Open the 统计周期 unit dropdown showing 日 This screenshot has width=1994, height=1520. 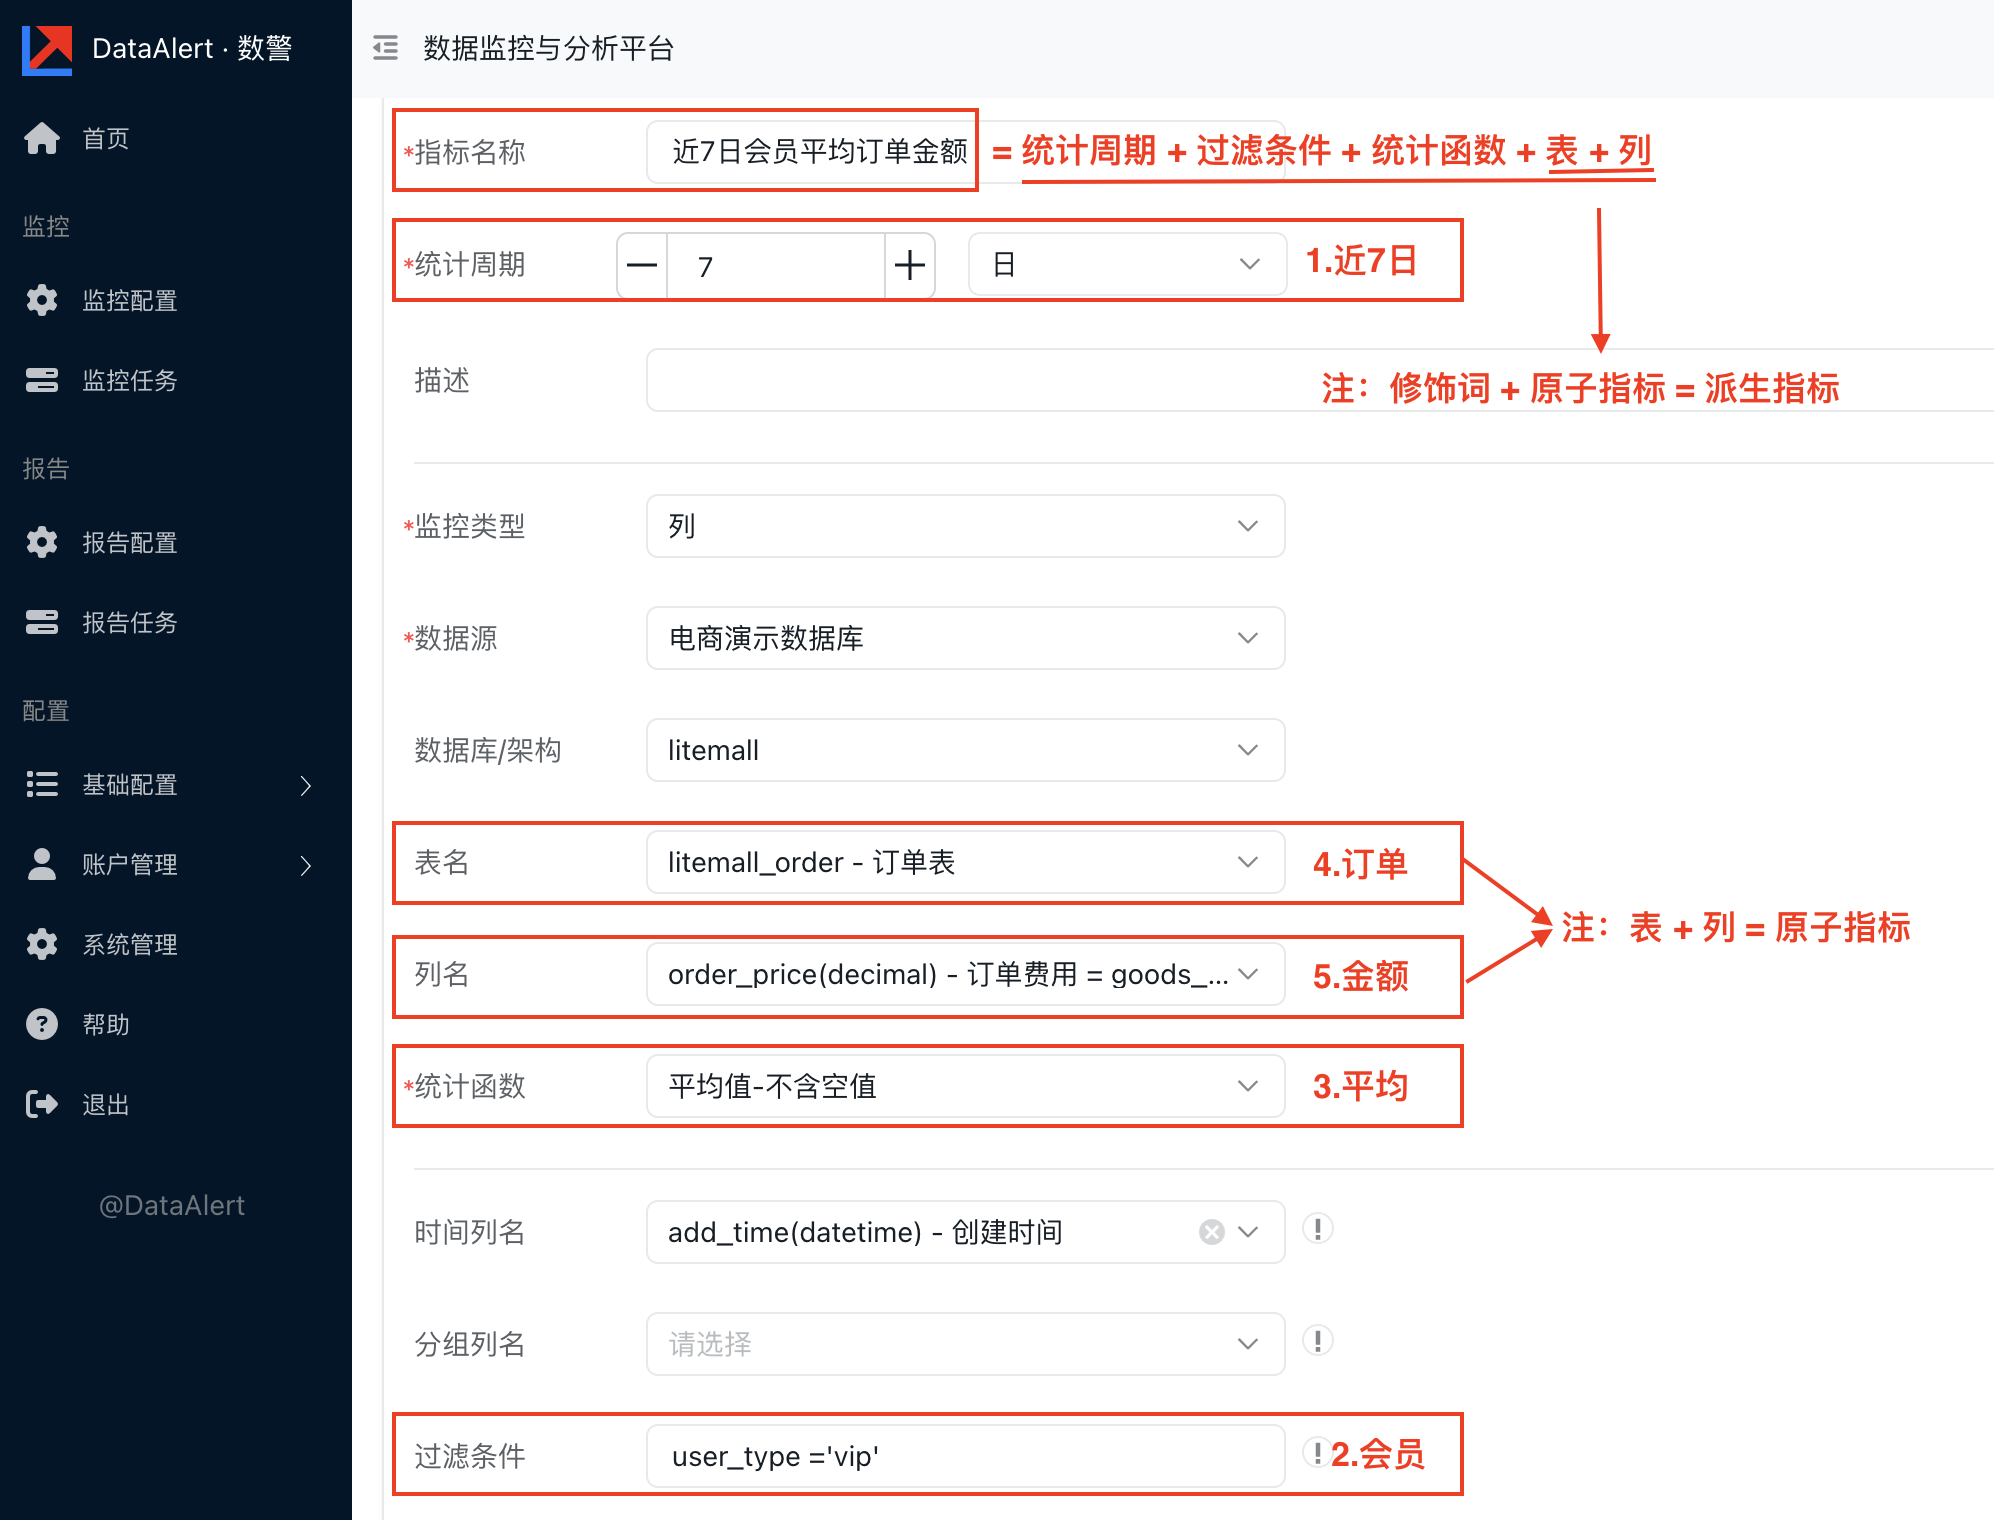tap(1126, 265)
